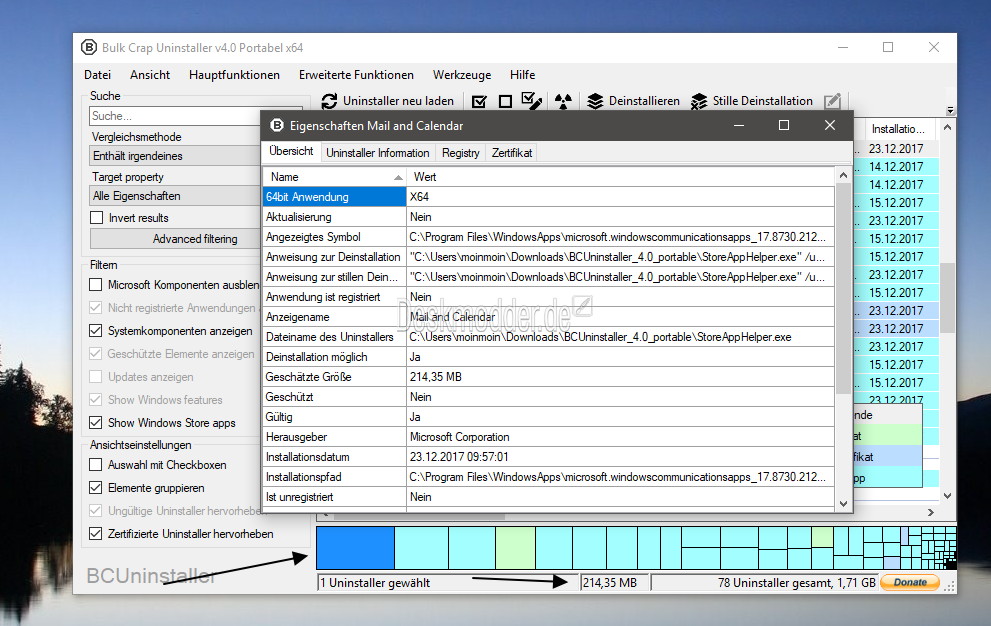Open the Ansicht menu
This screenshot has width=991, height=626.
(x=150, y=75)
